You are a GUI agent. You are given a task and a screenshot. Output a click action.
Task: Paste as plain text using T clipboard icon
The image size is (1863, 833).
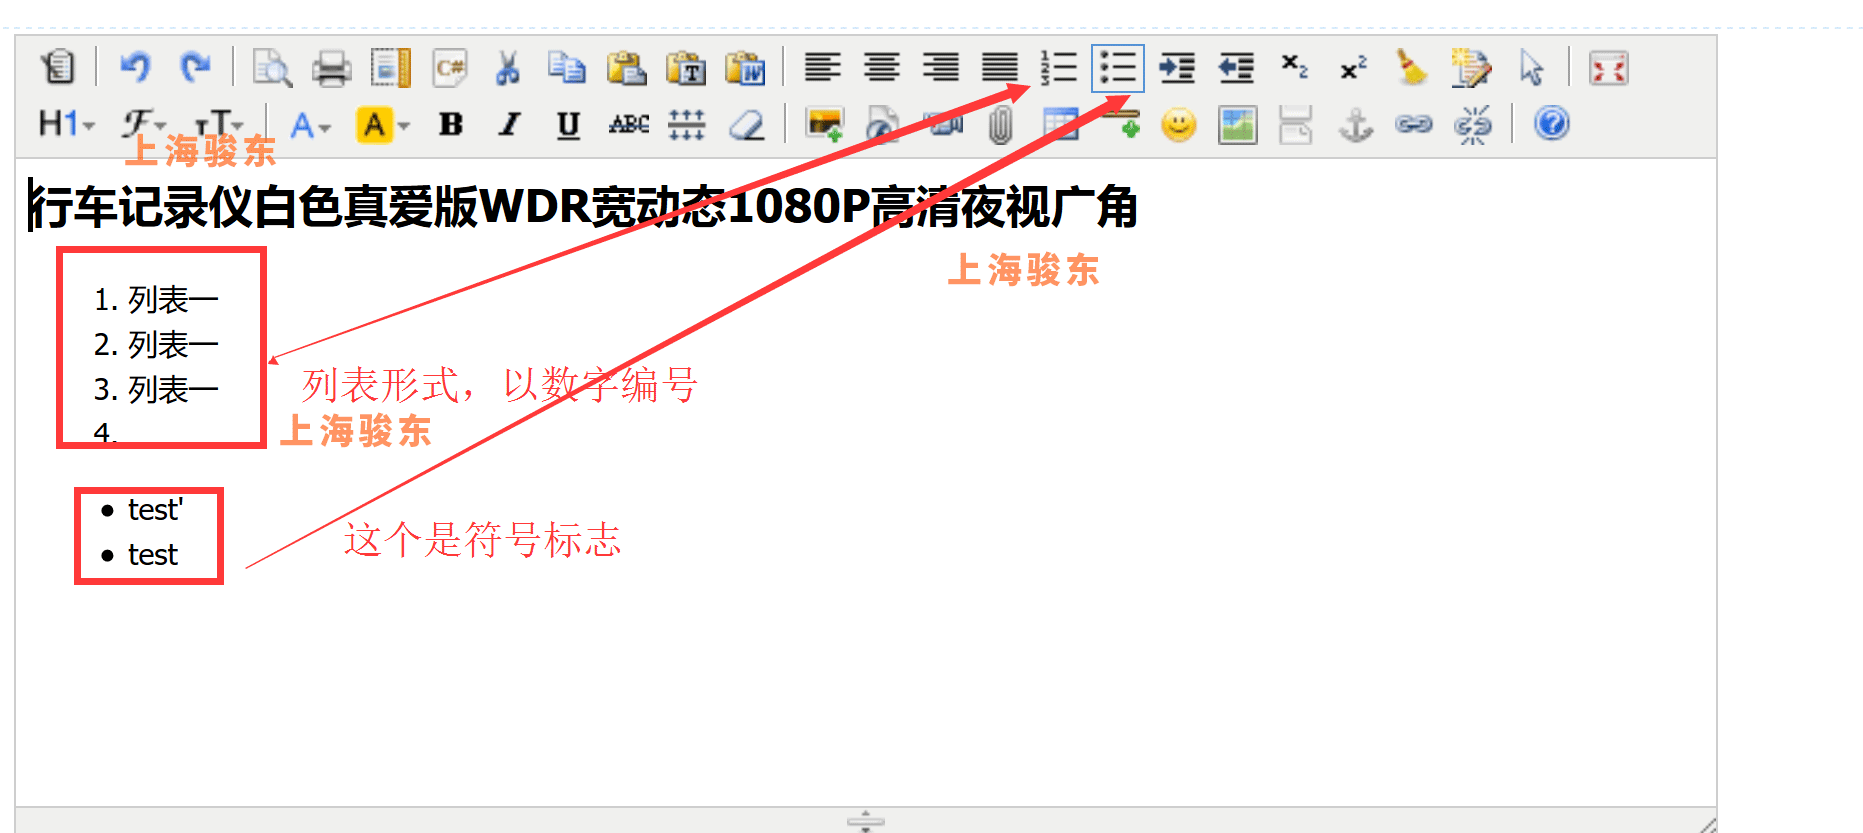(x=686, y=68)
